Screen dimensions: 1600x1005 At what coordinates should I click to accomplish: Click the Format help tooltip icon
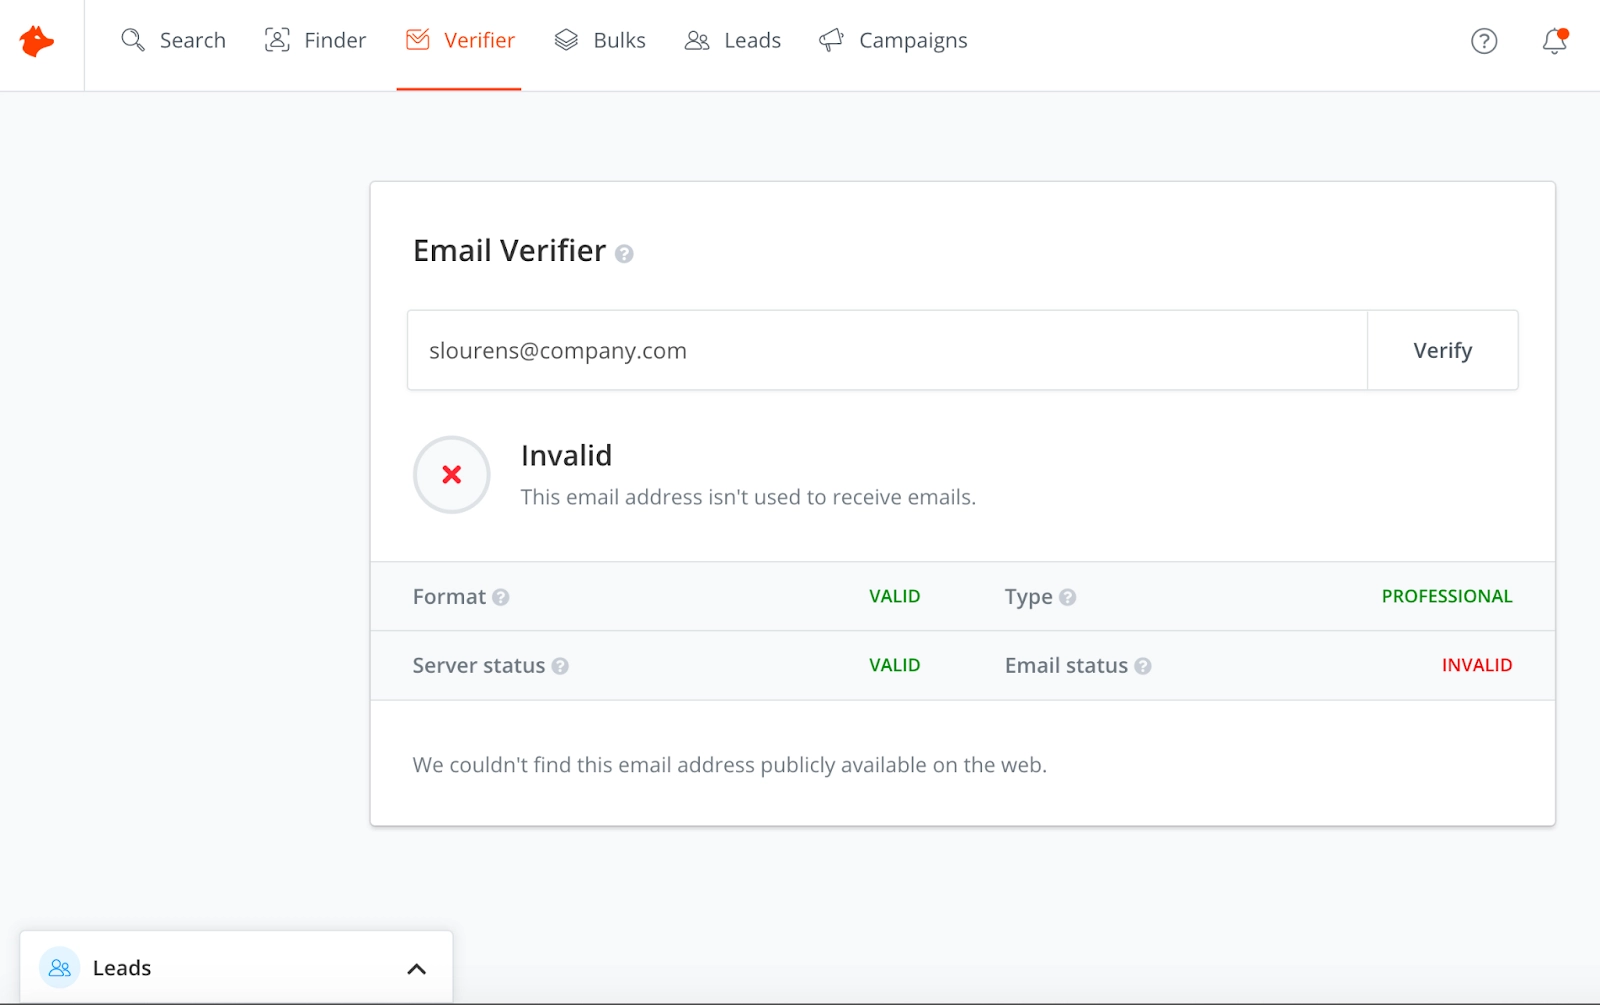coord(501,597)
